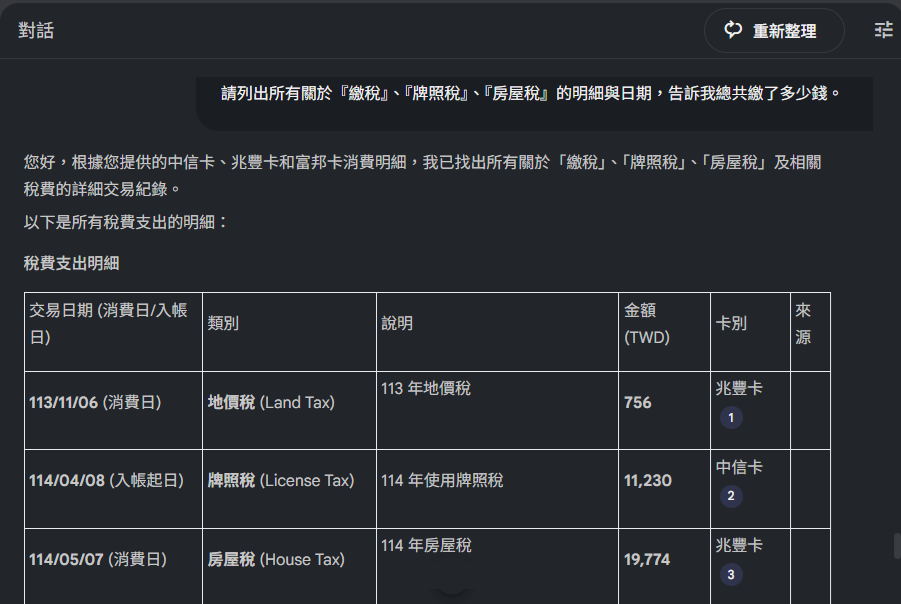Select the user prompt message bubble

pyautogui.click(x=534, y=103)
